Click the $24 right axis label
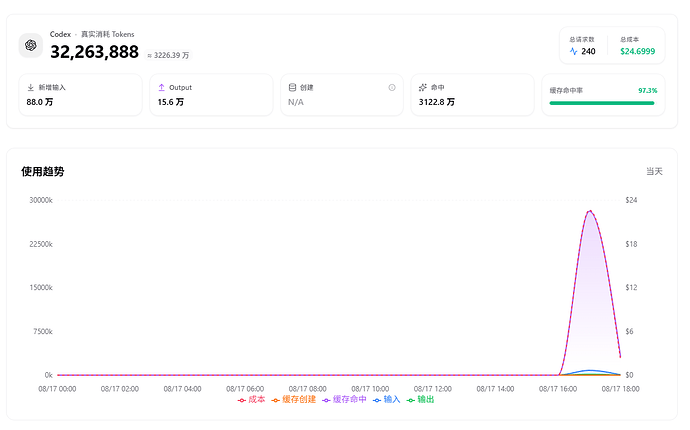This screenshot has width=690, height=430. tap(631, 200)
